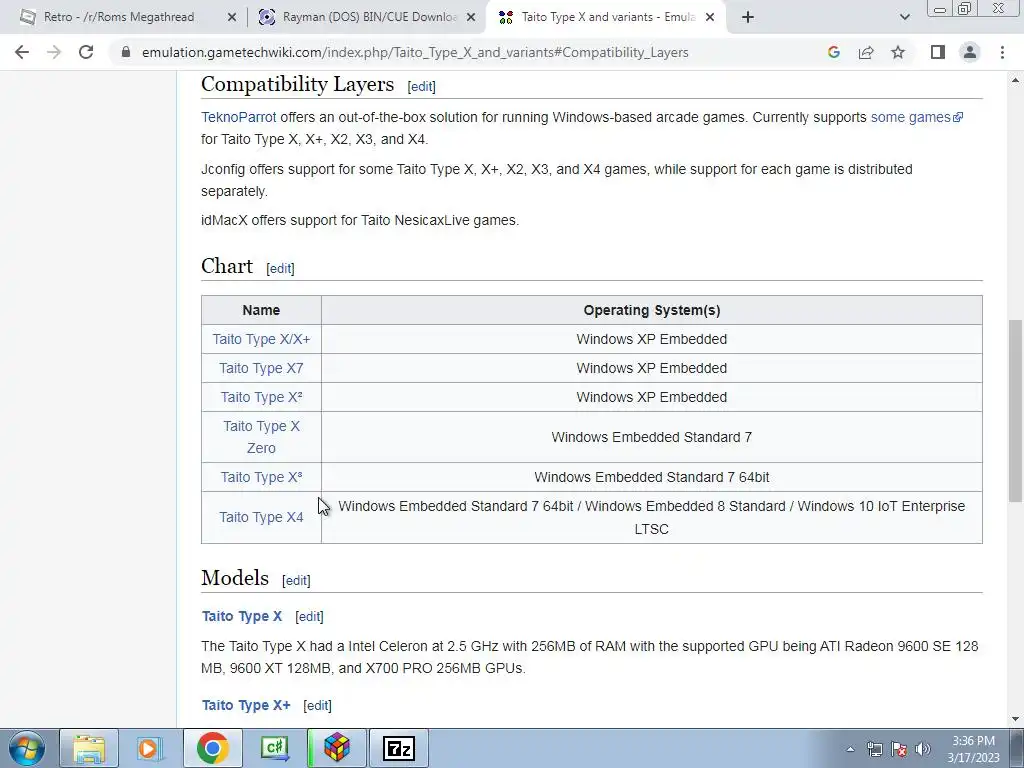Open the colorful cube taskbar app
The height and width of the screenshot is (768, 1024).
336,748
